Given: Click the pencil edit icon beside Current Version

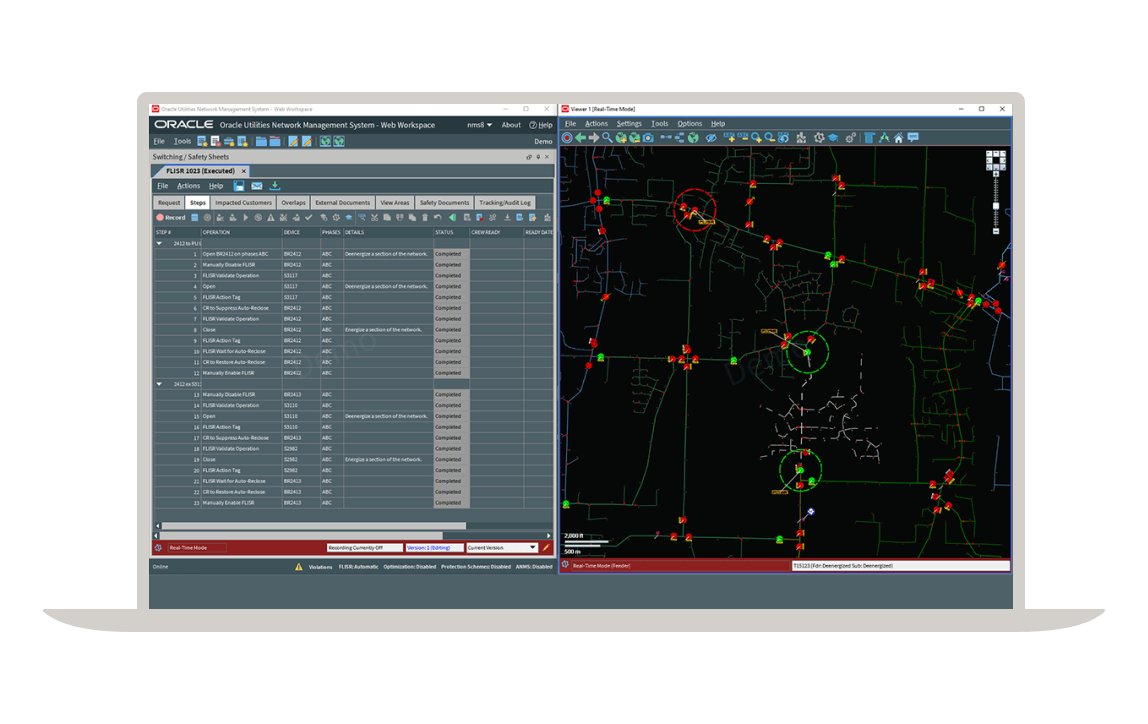Looking at the screenshot, I should (x=546, y=548).
